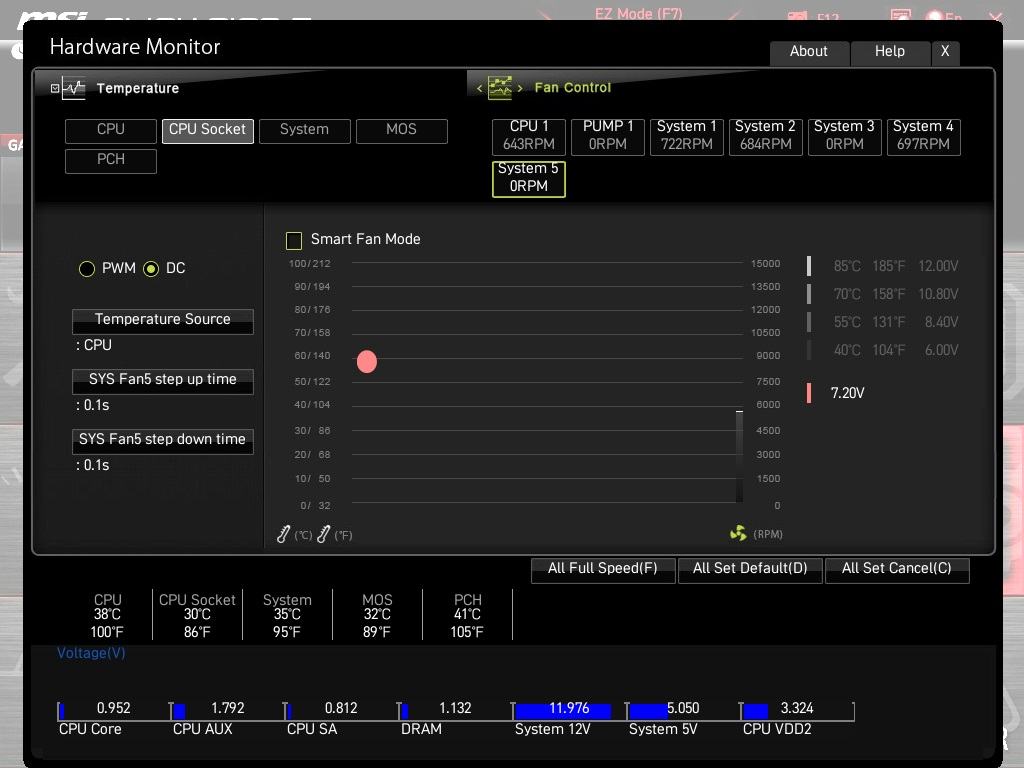
Task: Click All Full Speed(F) button
Action: point(603,569)
